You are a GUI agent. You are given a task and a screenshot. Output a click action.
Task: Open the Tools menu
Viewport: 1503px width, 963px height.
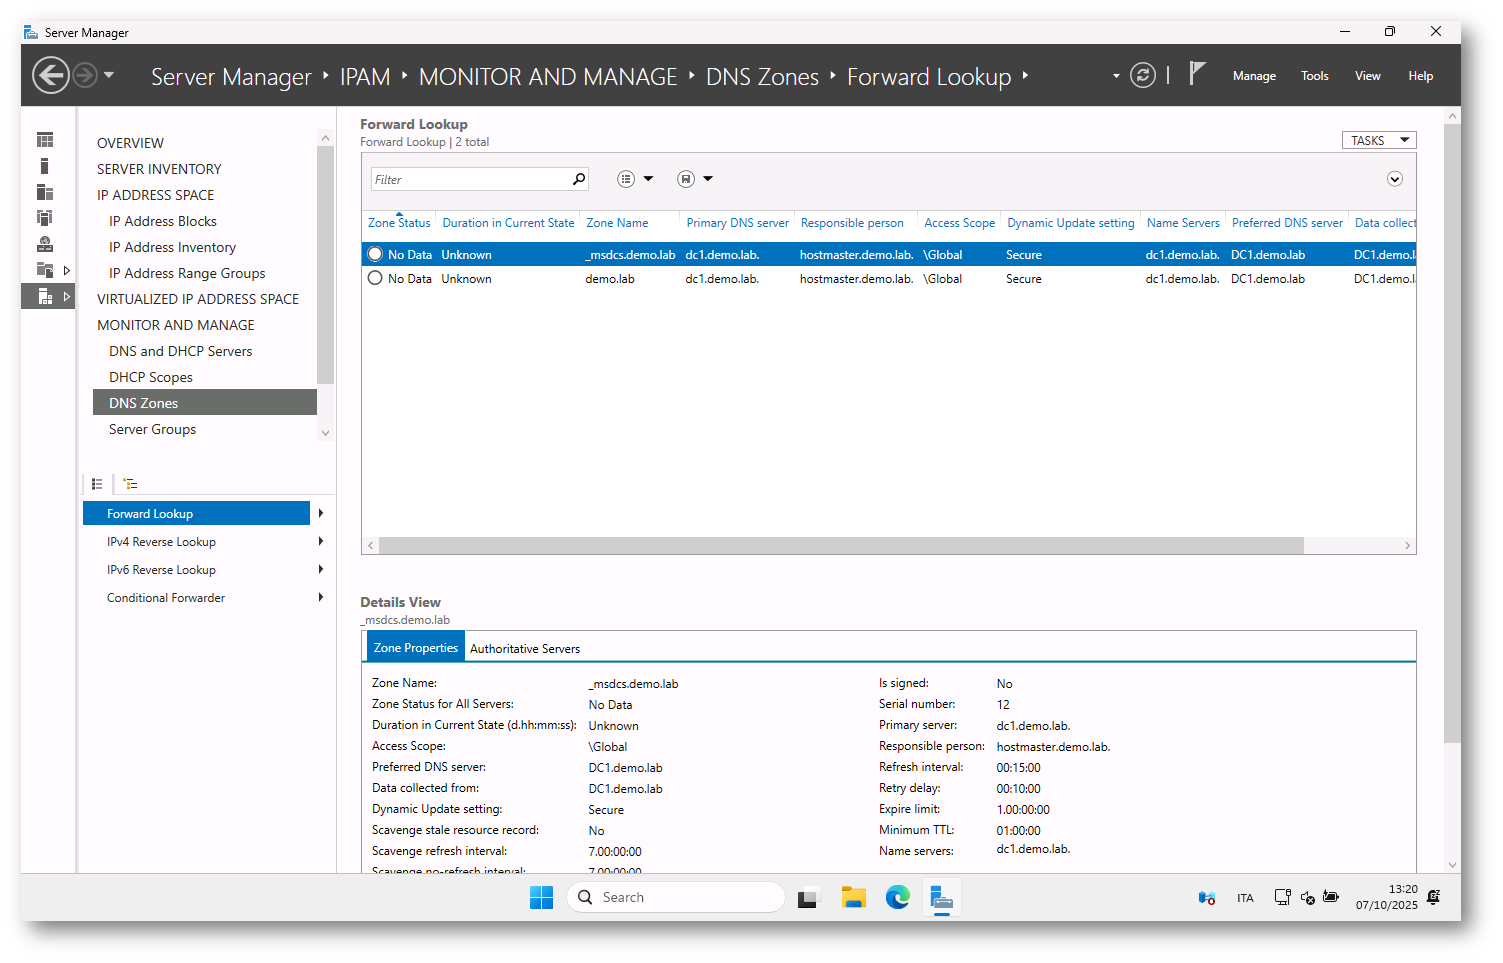(1314, 76)
